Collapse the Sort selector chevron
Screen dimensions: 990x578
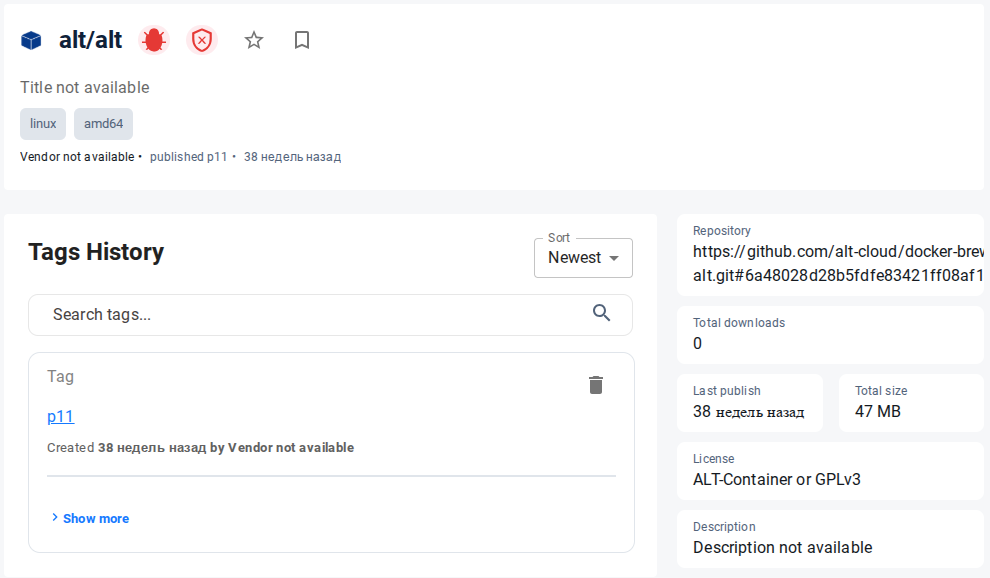614,258
